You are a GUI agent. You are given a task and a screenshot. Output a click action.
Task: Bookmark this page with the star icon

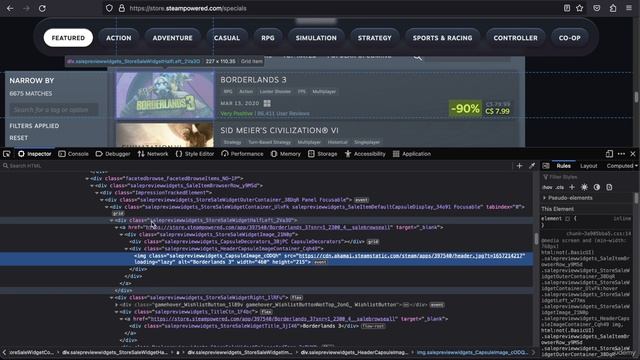pos(580,8)
